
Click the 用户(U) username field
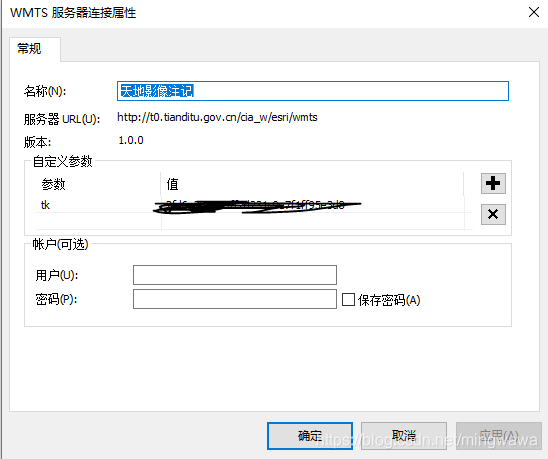[x=235, y=275]
